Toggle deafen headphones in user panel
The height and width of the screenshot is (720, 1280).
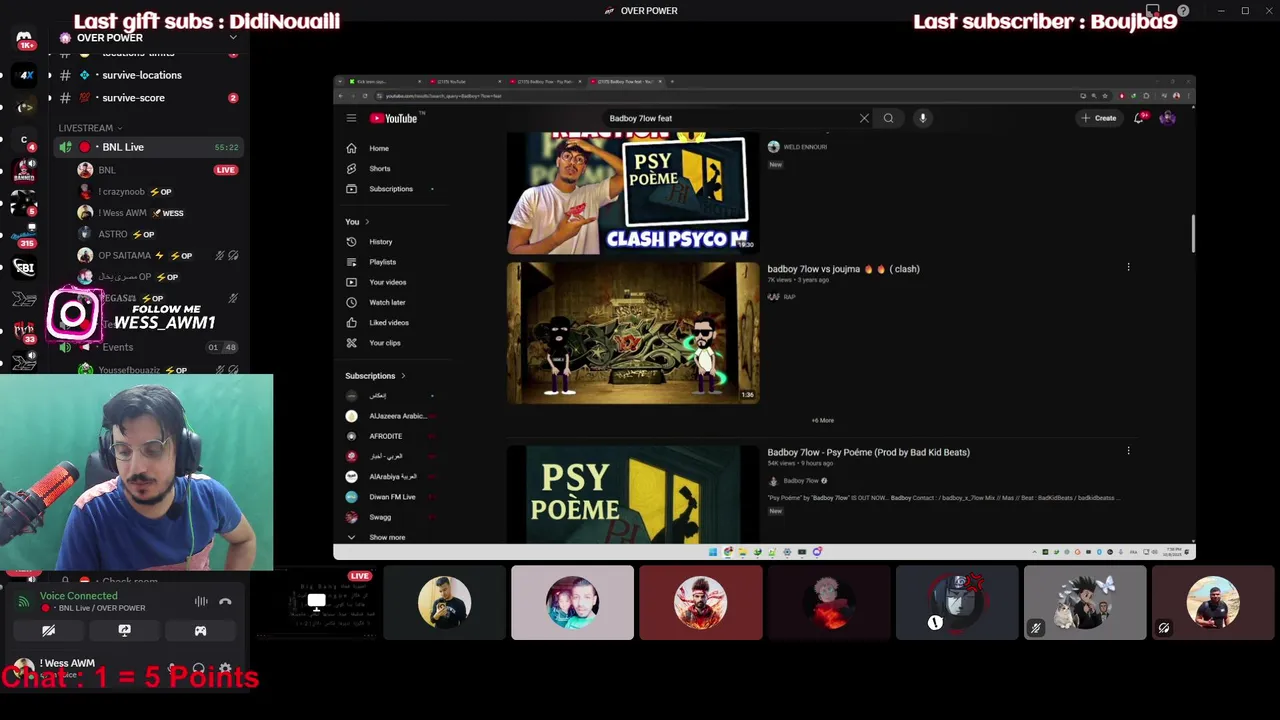point(198,668)
